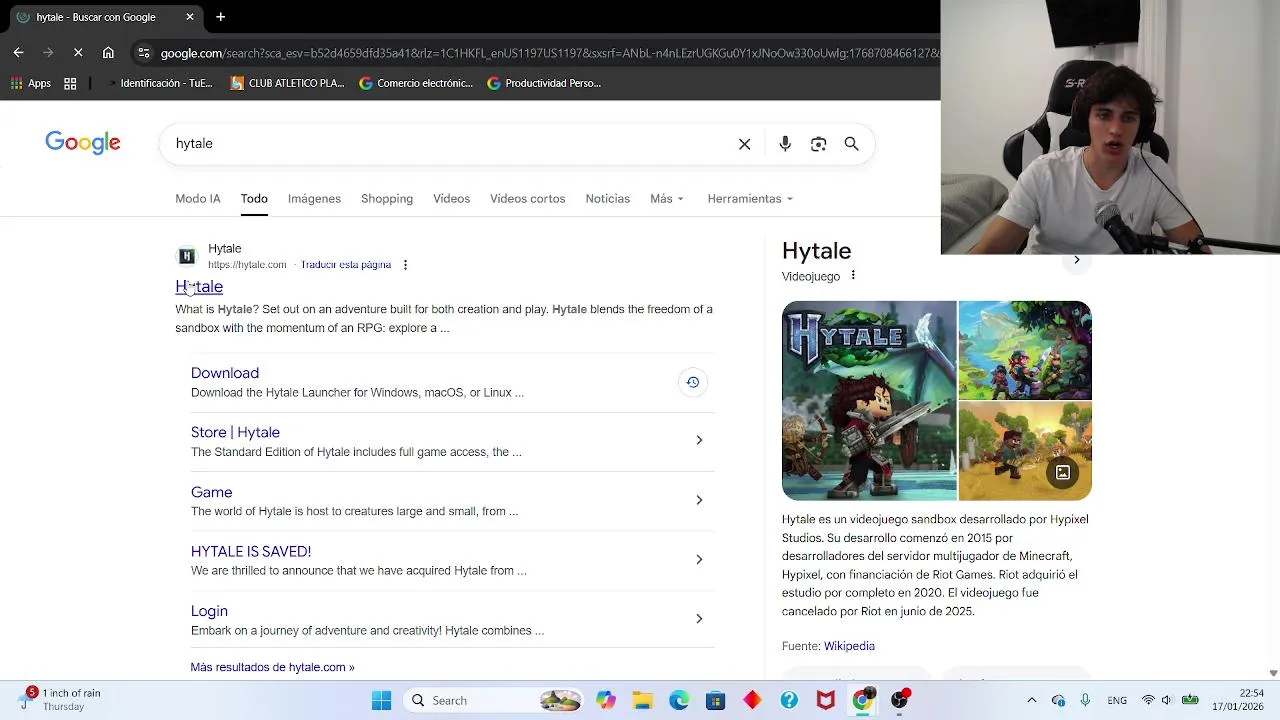
Task: View site information icon in address bar
Action: (x=144, y=53)
